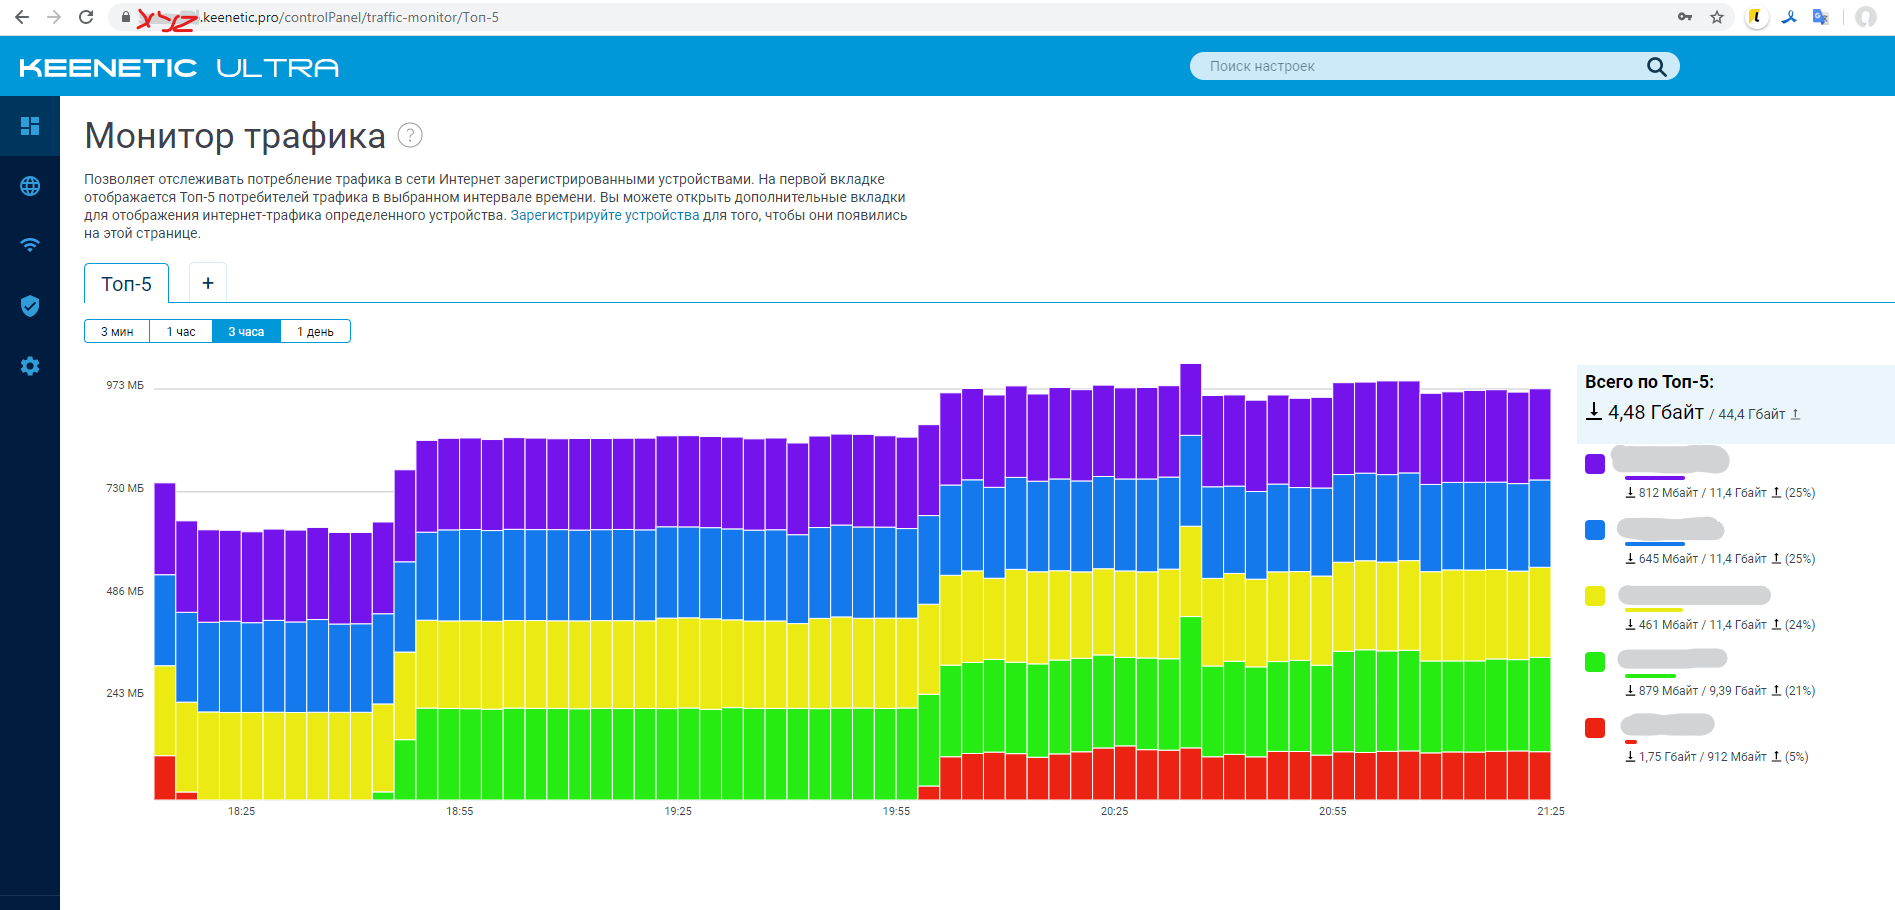
Task: Click the KEENETIC ULTRA logo
Action: pyautogui.click(x=179, y=67)
